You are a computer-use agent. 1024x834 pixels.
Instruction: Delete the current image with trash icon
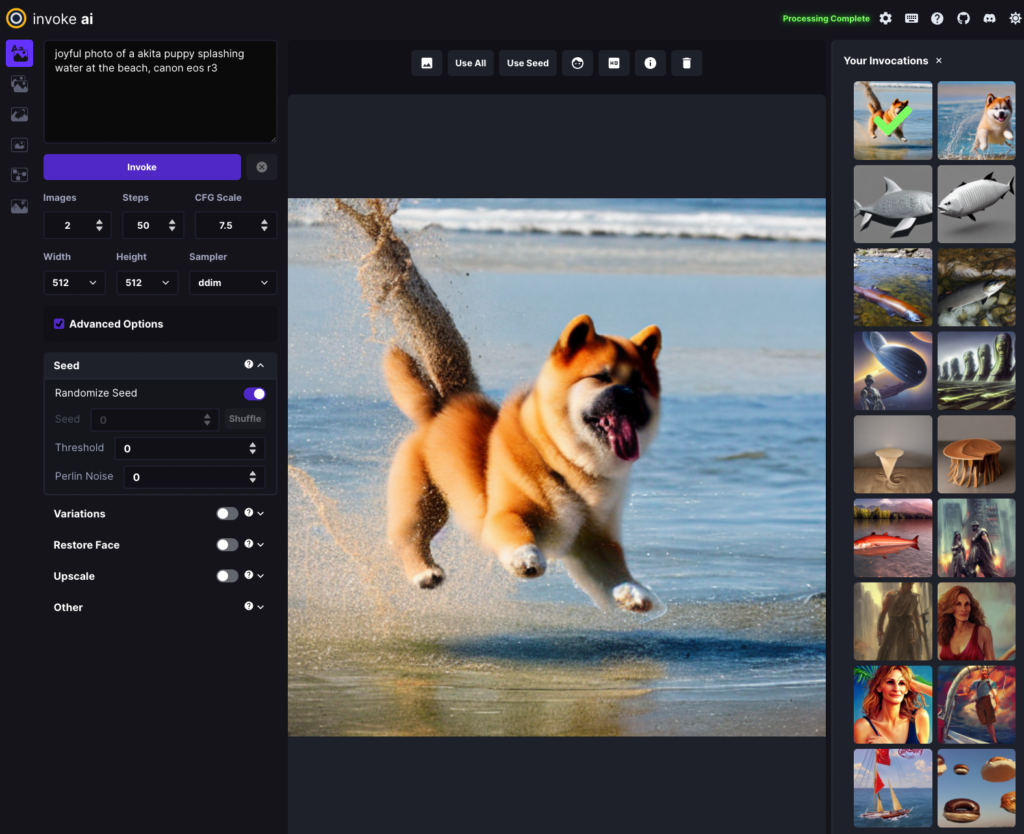pos(686,63)
